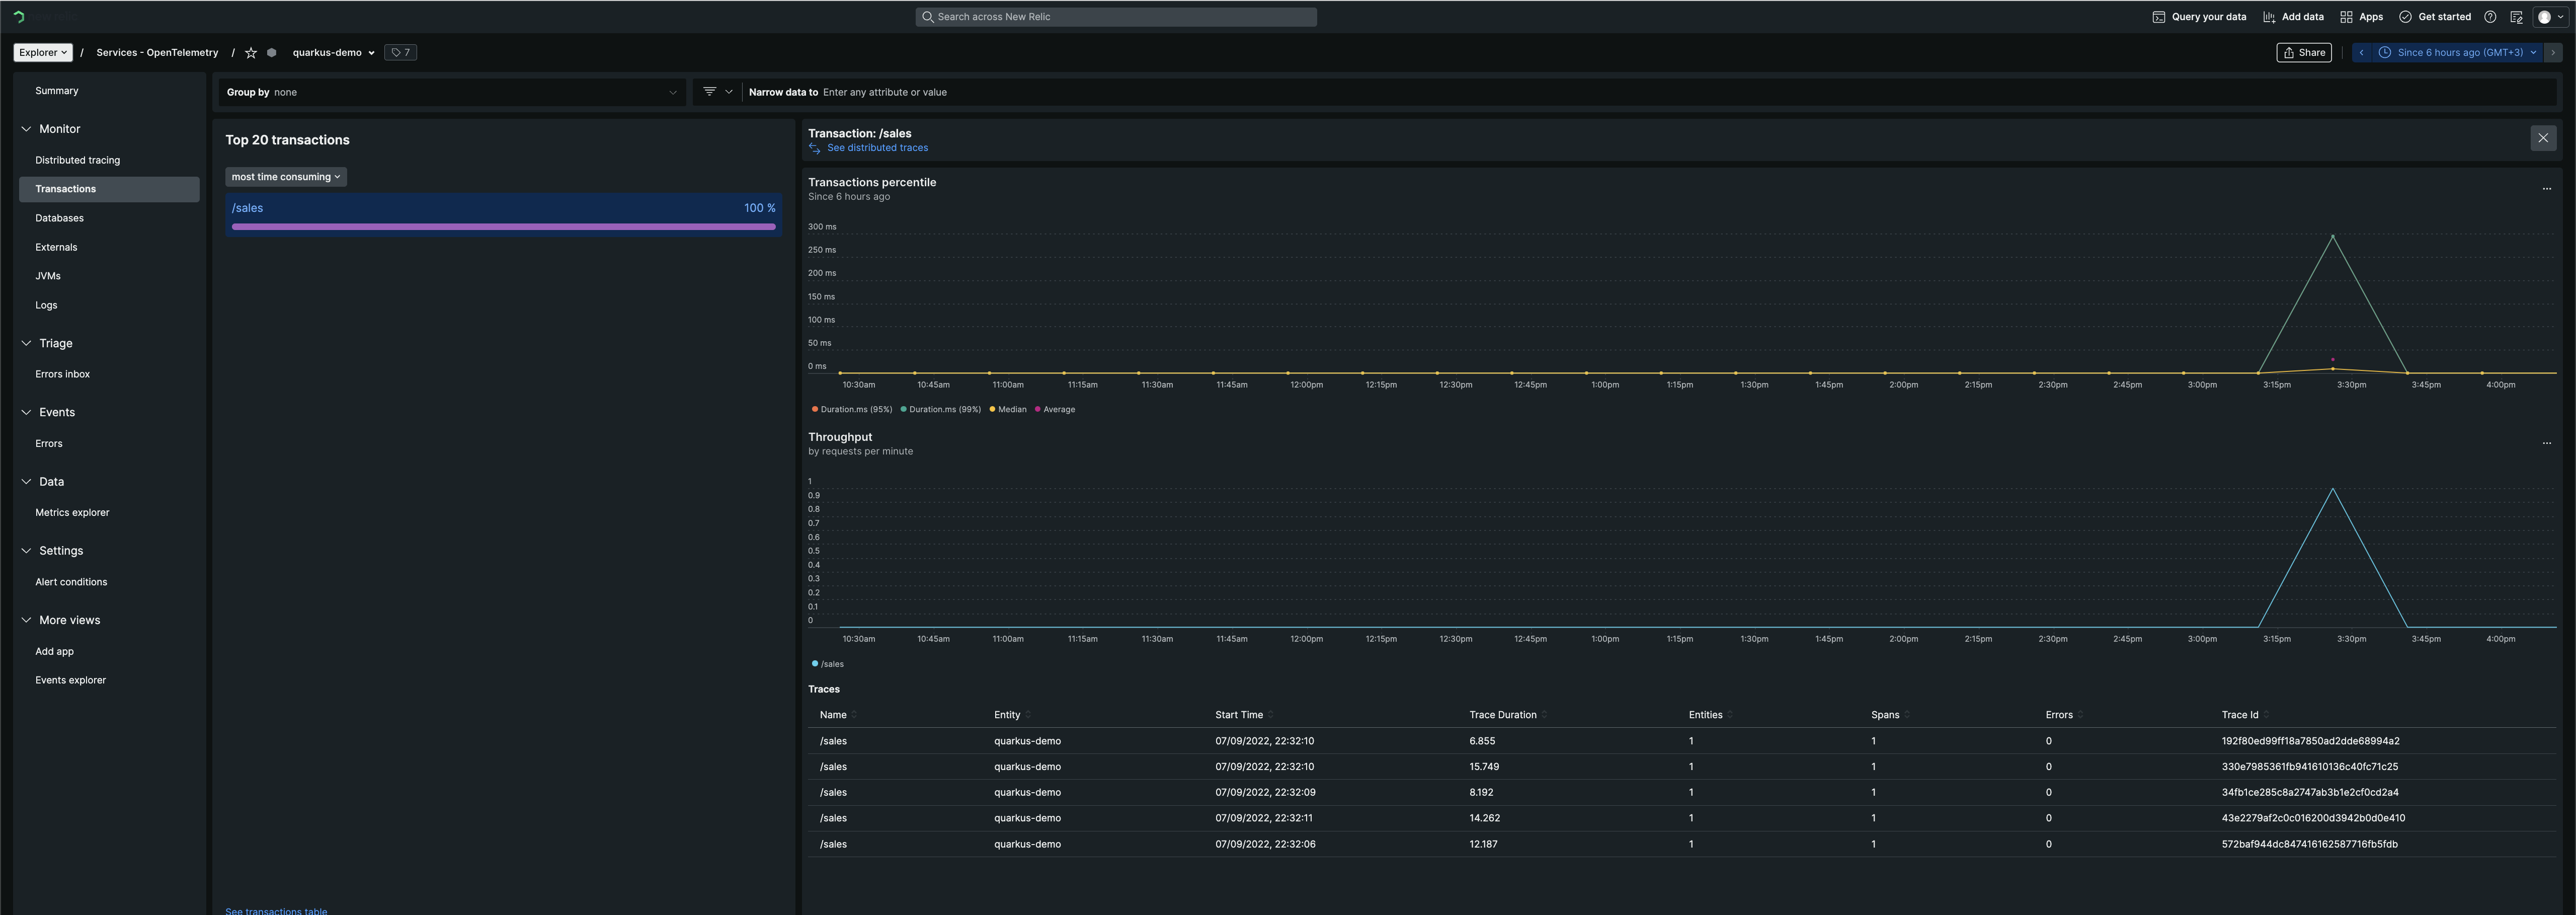Open Throughput chart options menu
This screenshot has height=915, width=2576.
[2546, 443]
